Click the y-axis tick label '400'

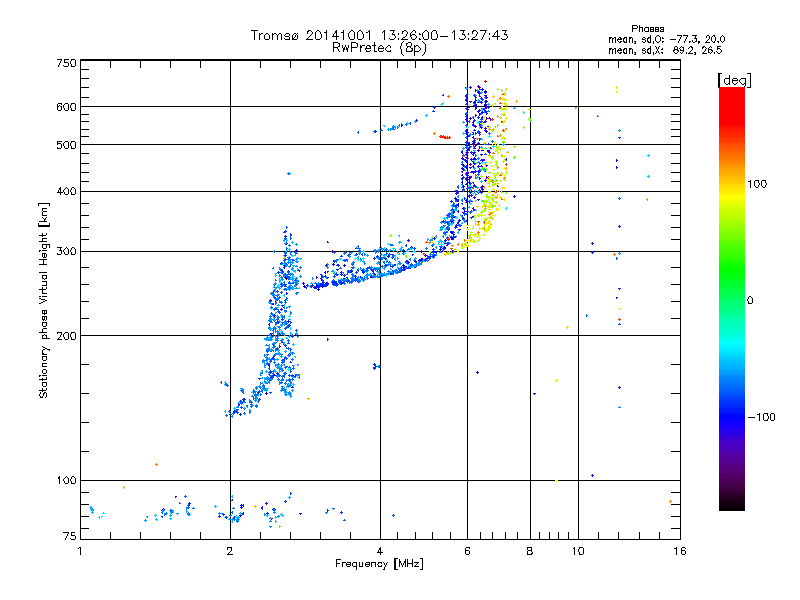[x=66, y=191]
